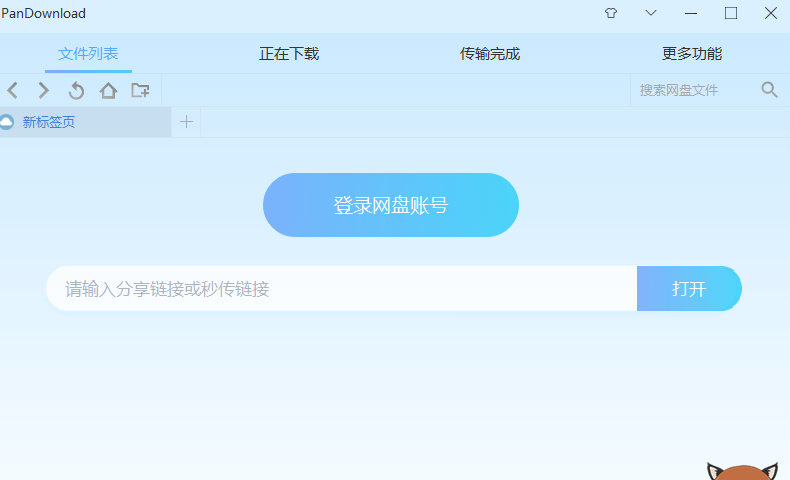Screen dimensions: 790x480
Task: Click the fox mascot at bottom corner
Action: click(x=742, y=471)
